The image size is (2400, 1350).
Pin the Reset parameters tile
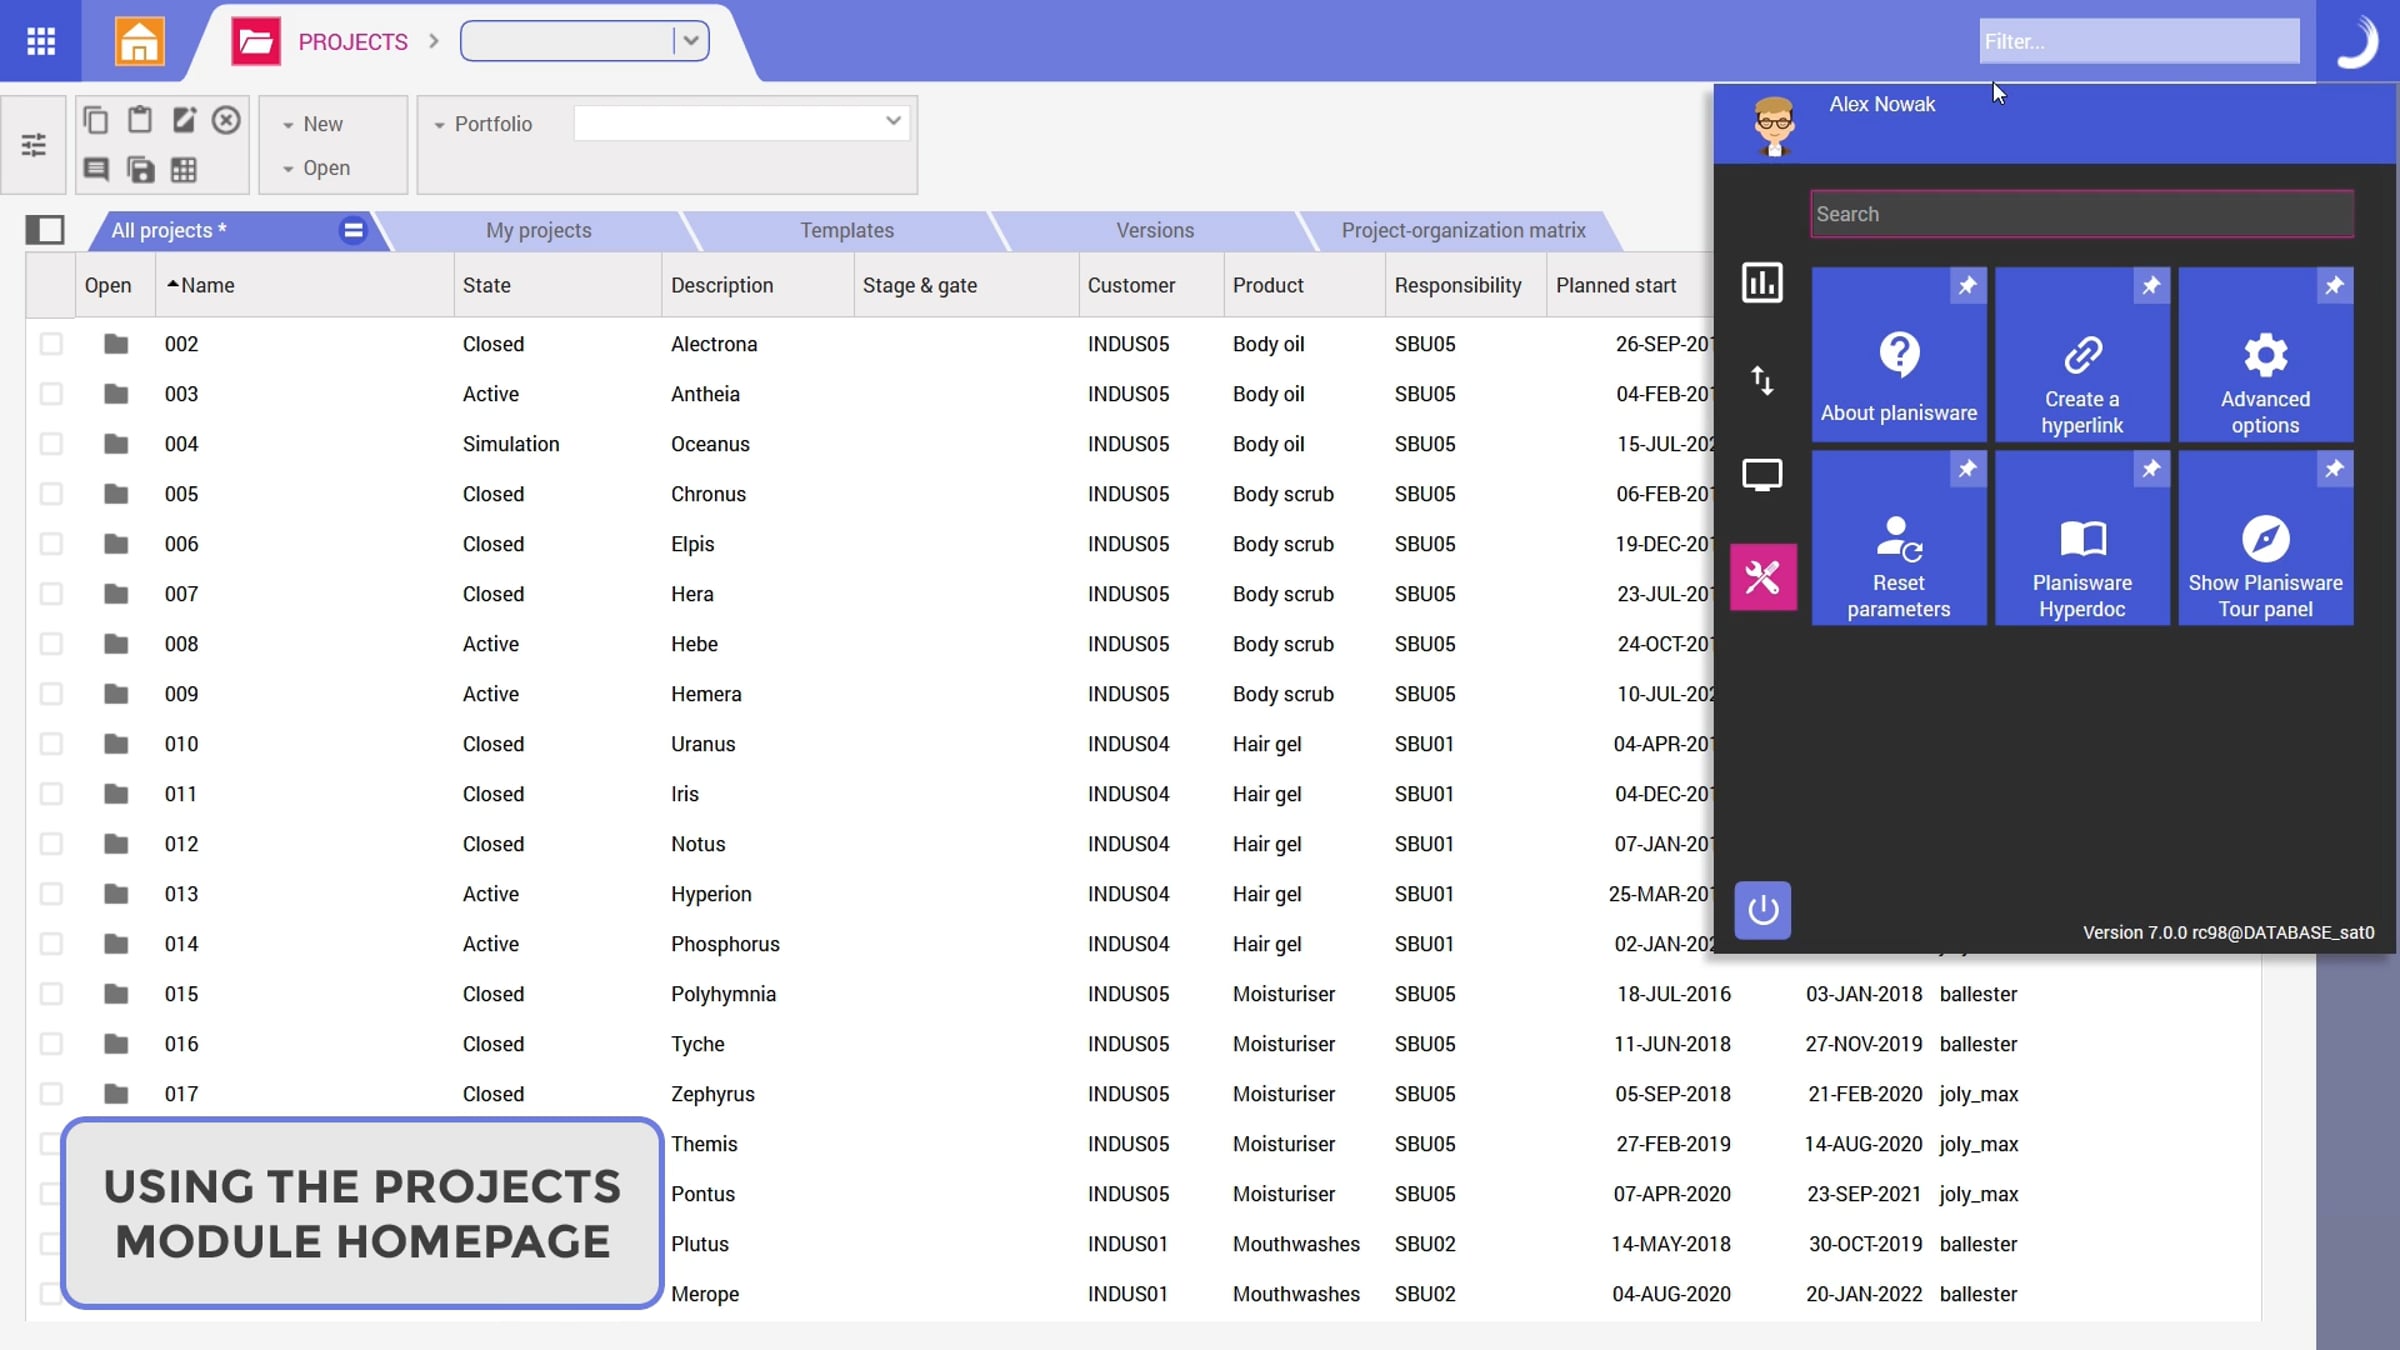click(1967, 469)
